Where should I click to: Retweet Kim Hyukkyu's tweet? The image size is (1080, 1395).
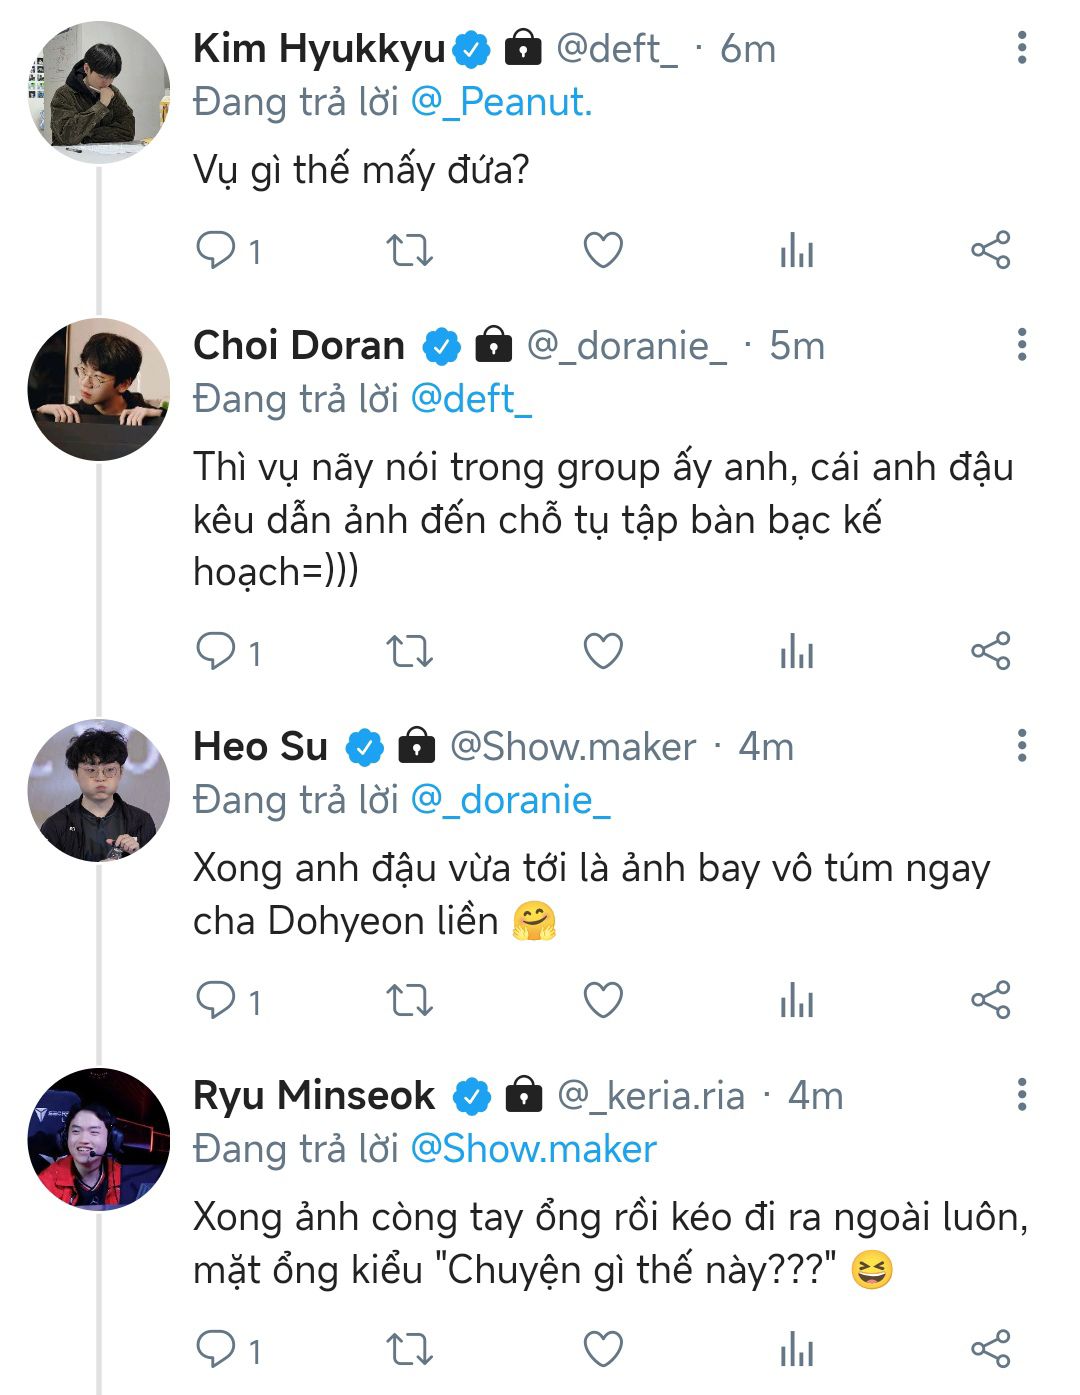click(410, 250)
